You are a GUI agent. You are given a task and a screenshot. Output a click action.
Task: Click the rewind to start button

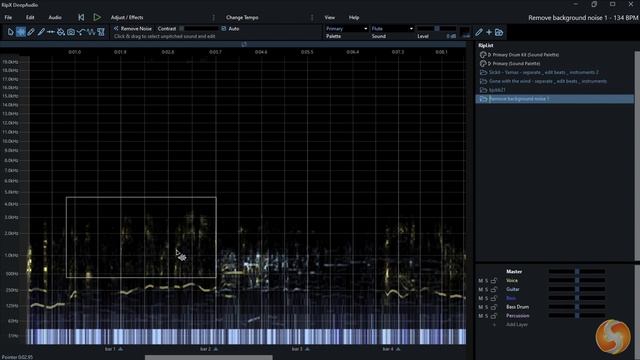[81, 17]
